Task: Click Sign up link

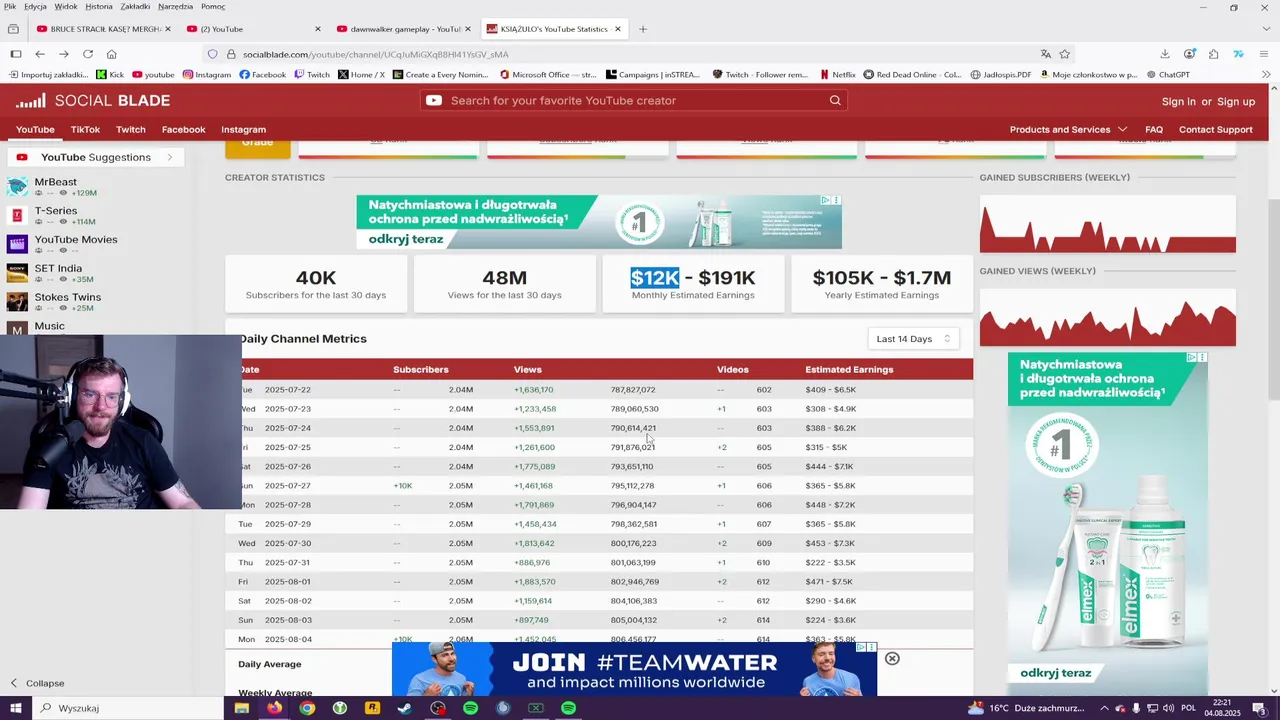Action: point(1236,101)
